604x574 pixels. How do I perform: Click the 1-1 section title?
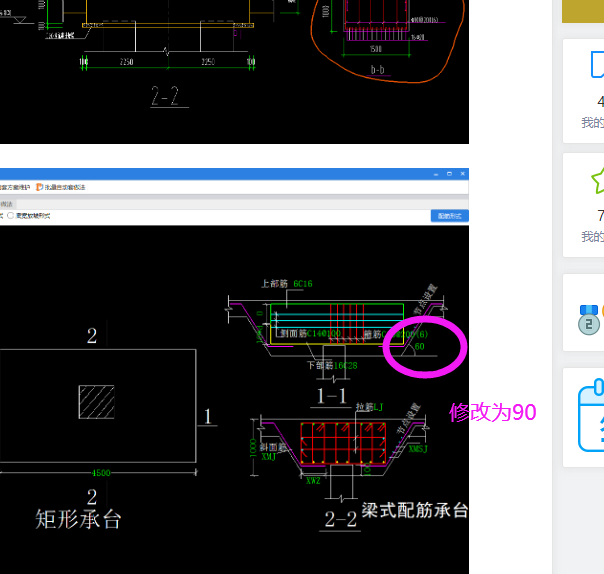(331, 396)
